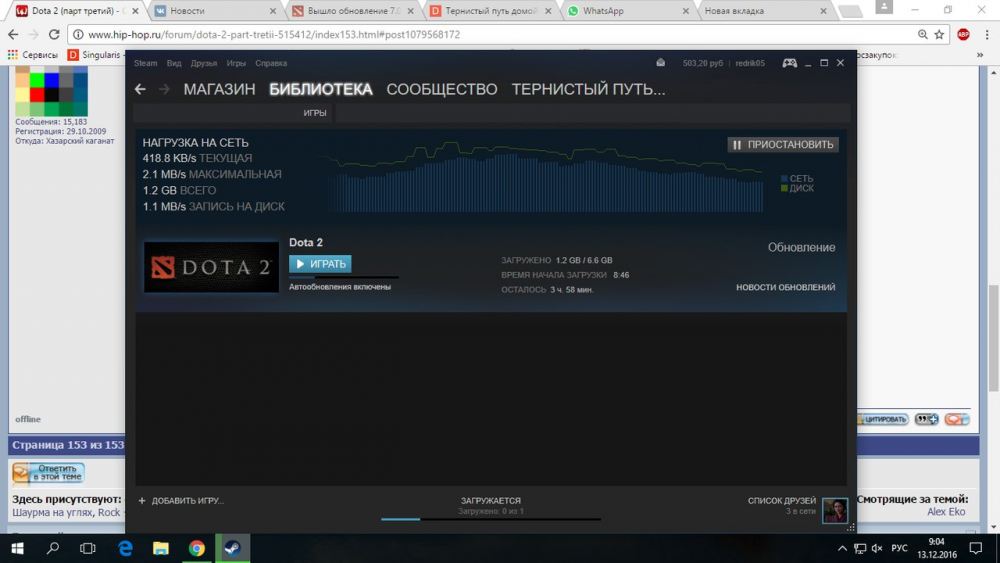Open File Explorer from taskbar
The image size is (1000, 563).
[161, 548]
